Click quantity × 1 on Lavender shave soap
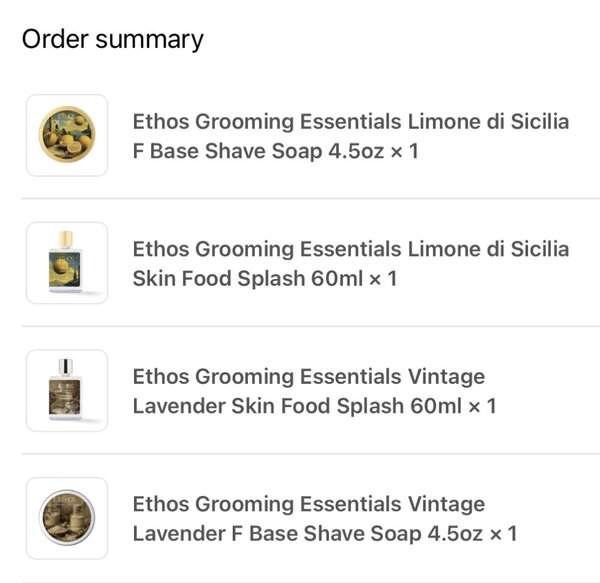600x583 pixels. [504, 534]
